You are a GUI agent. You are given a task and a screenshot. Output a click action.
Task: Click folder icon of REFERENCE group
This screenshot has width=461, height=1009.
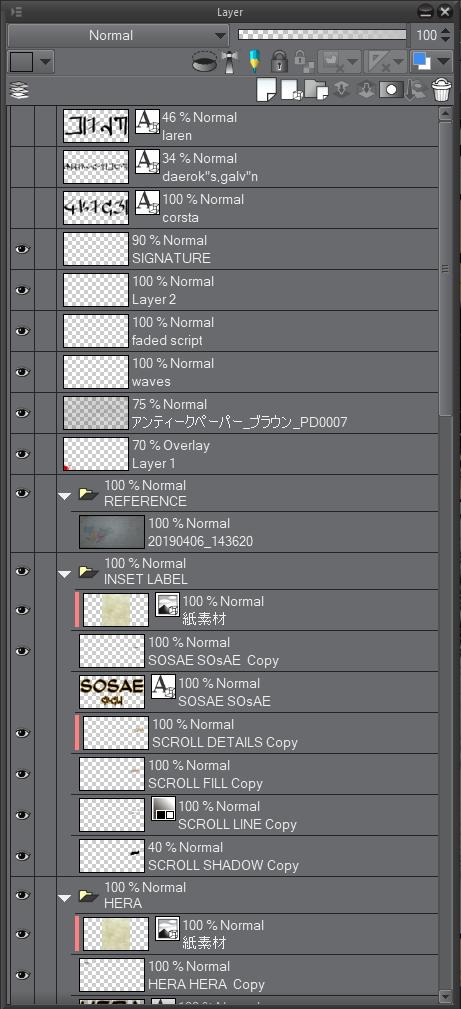click(88, 494)
